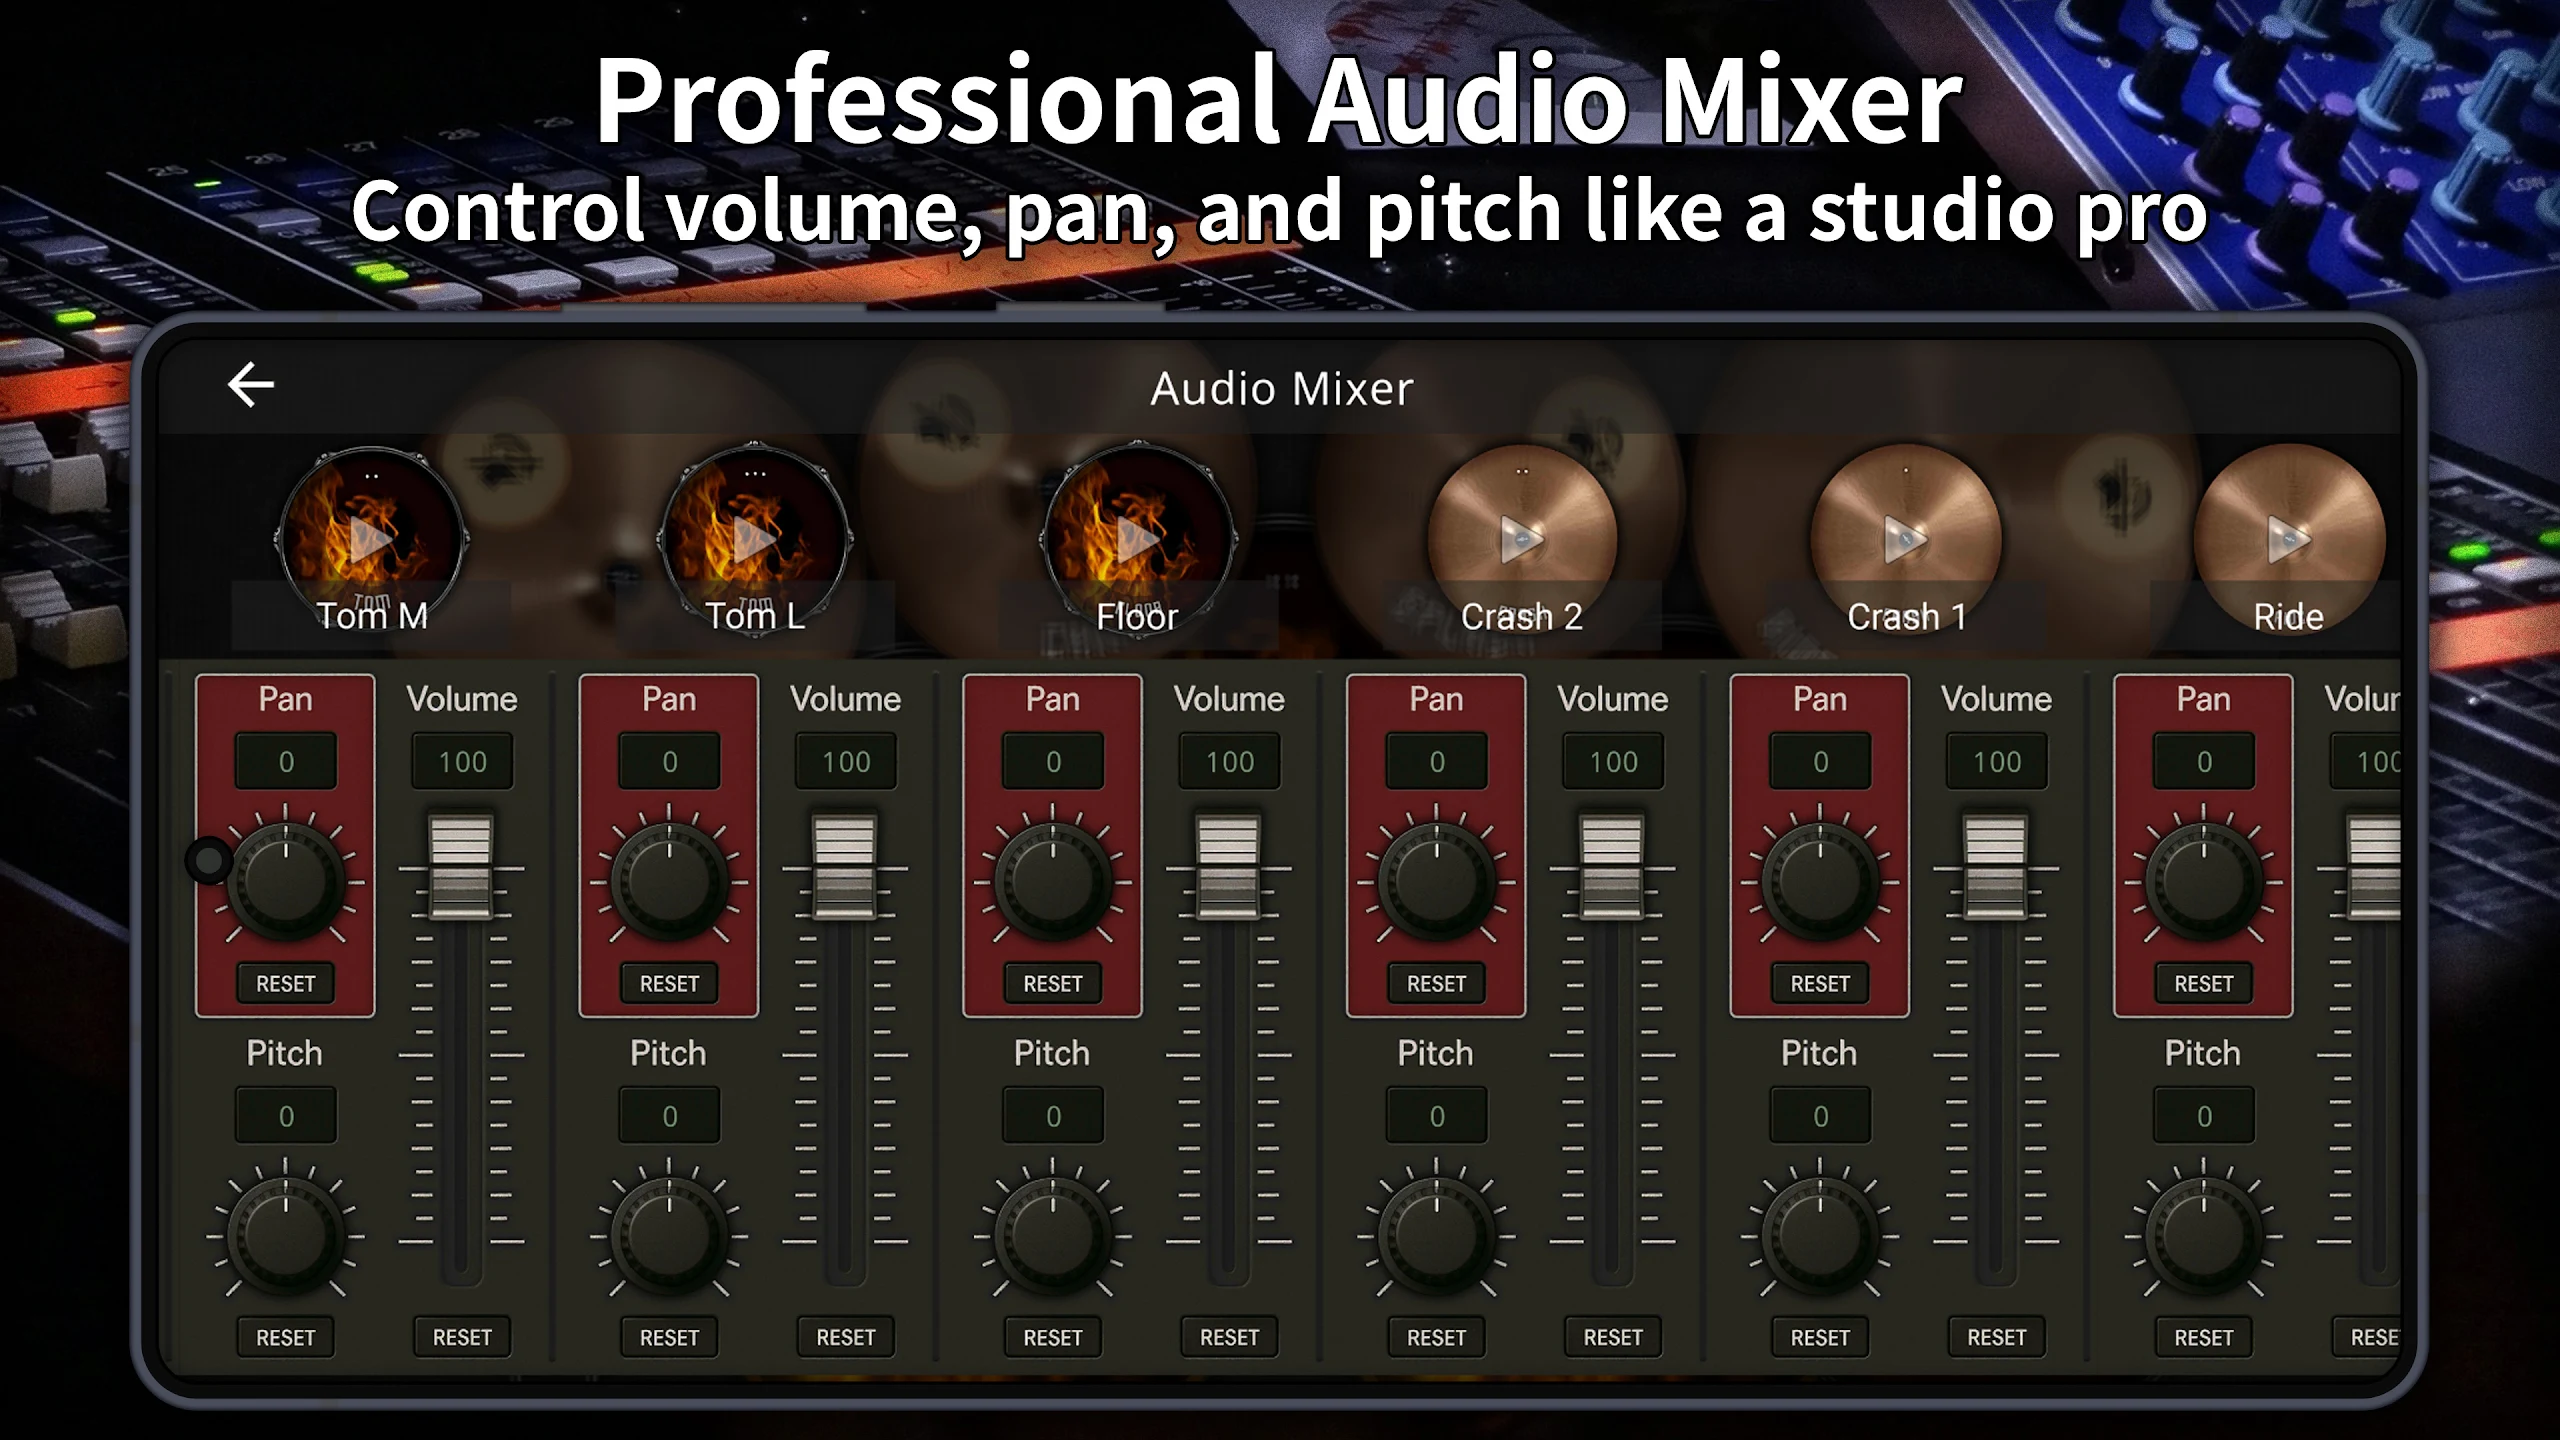Select the Crash 2 pitch value field

[1436, 1116]
